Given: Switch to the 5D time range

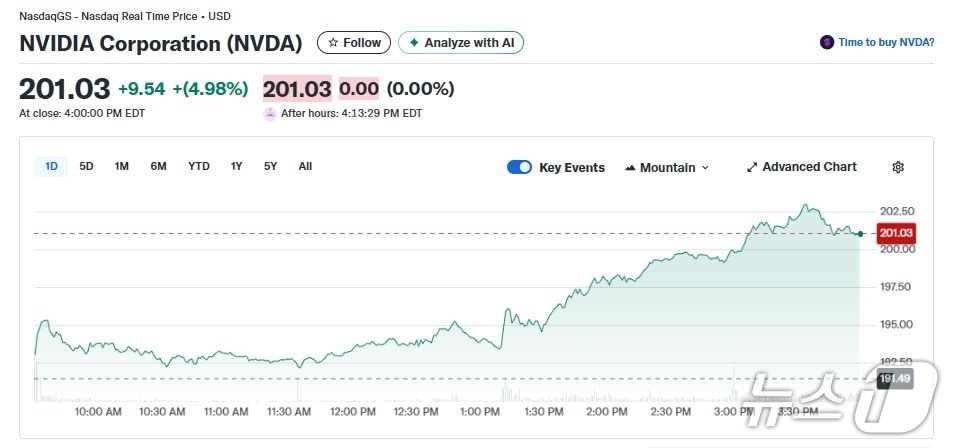Looking at the screenshot, I should (86, 166).
